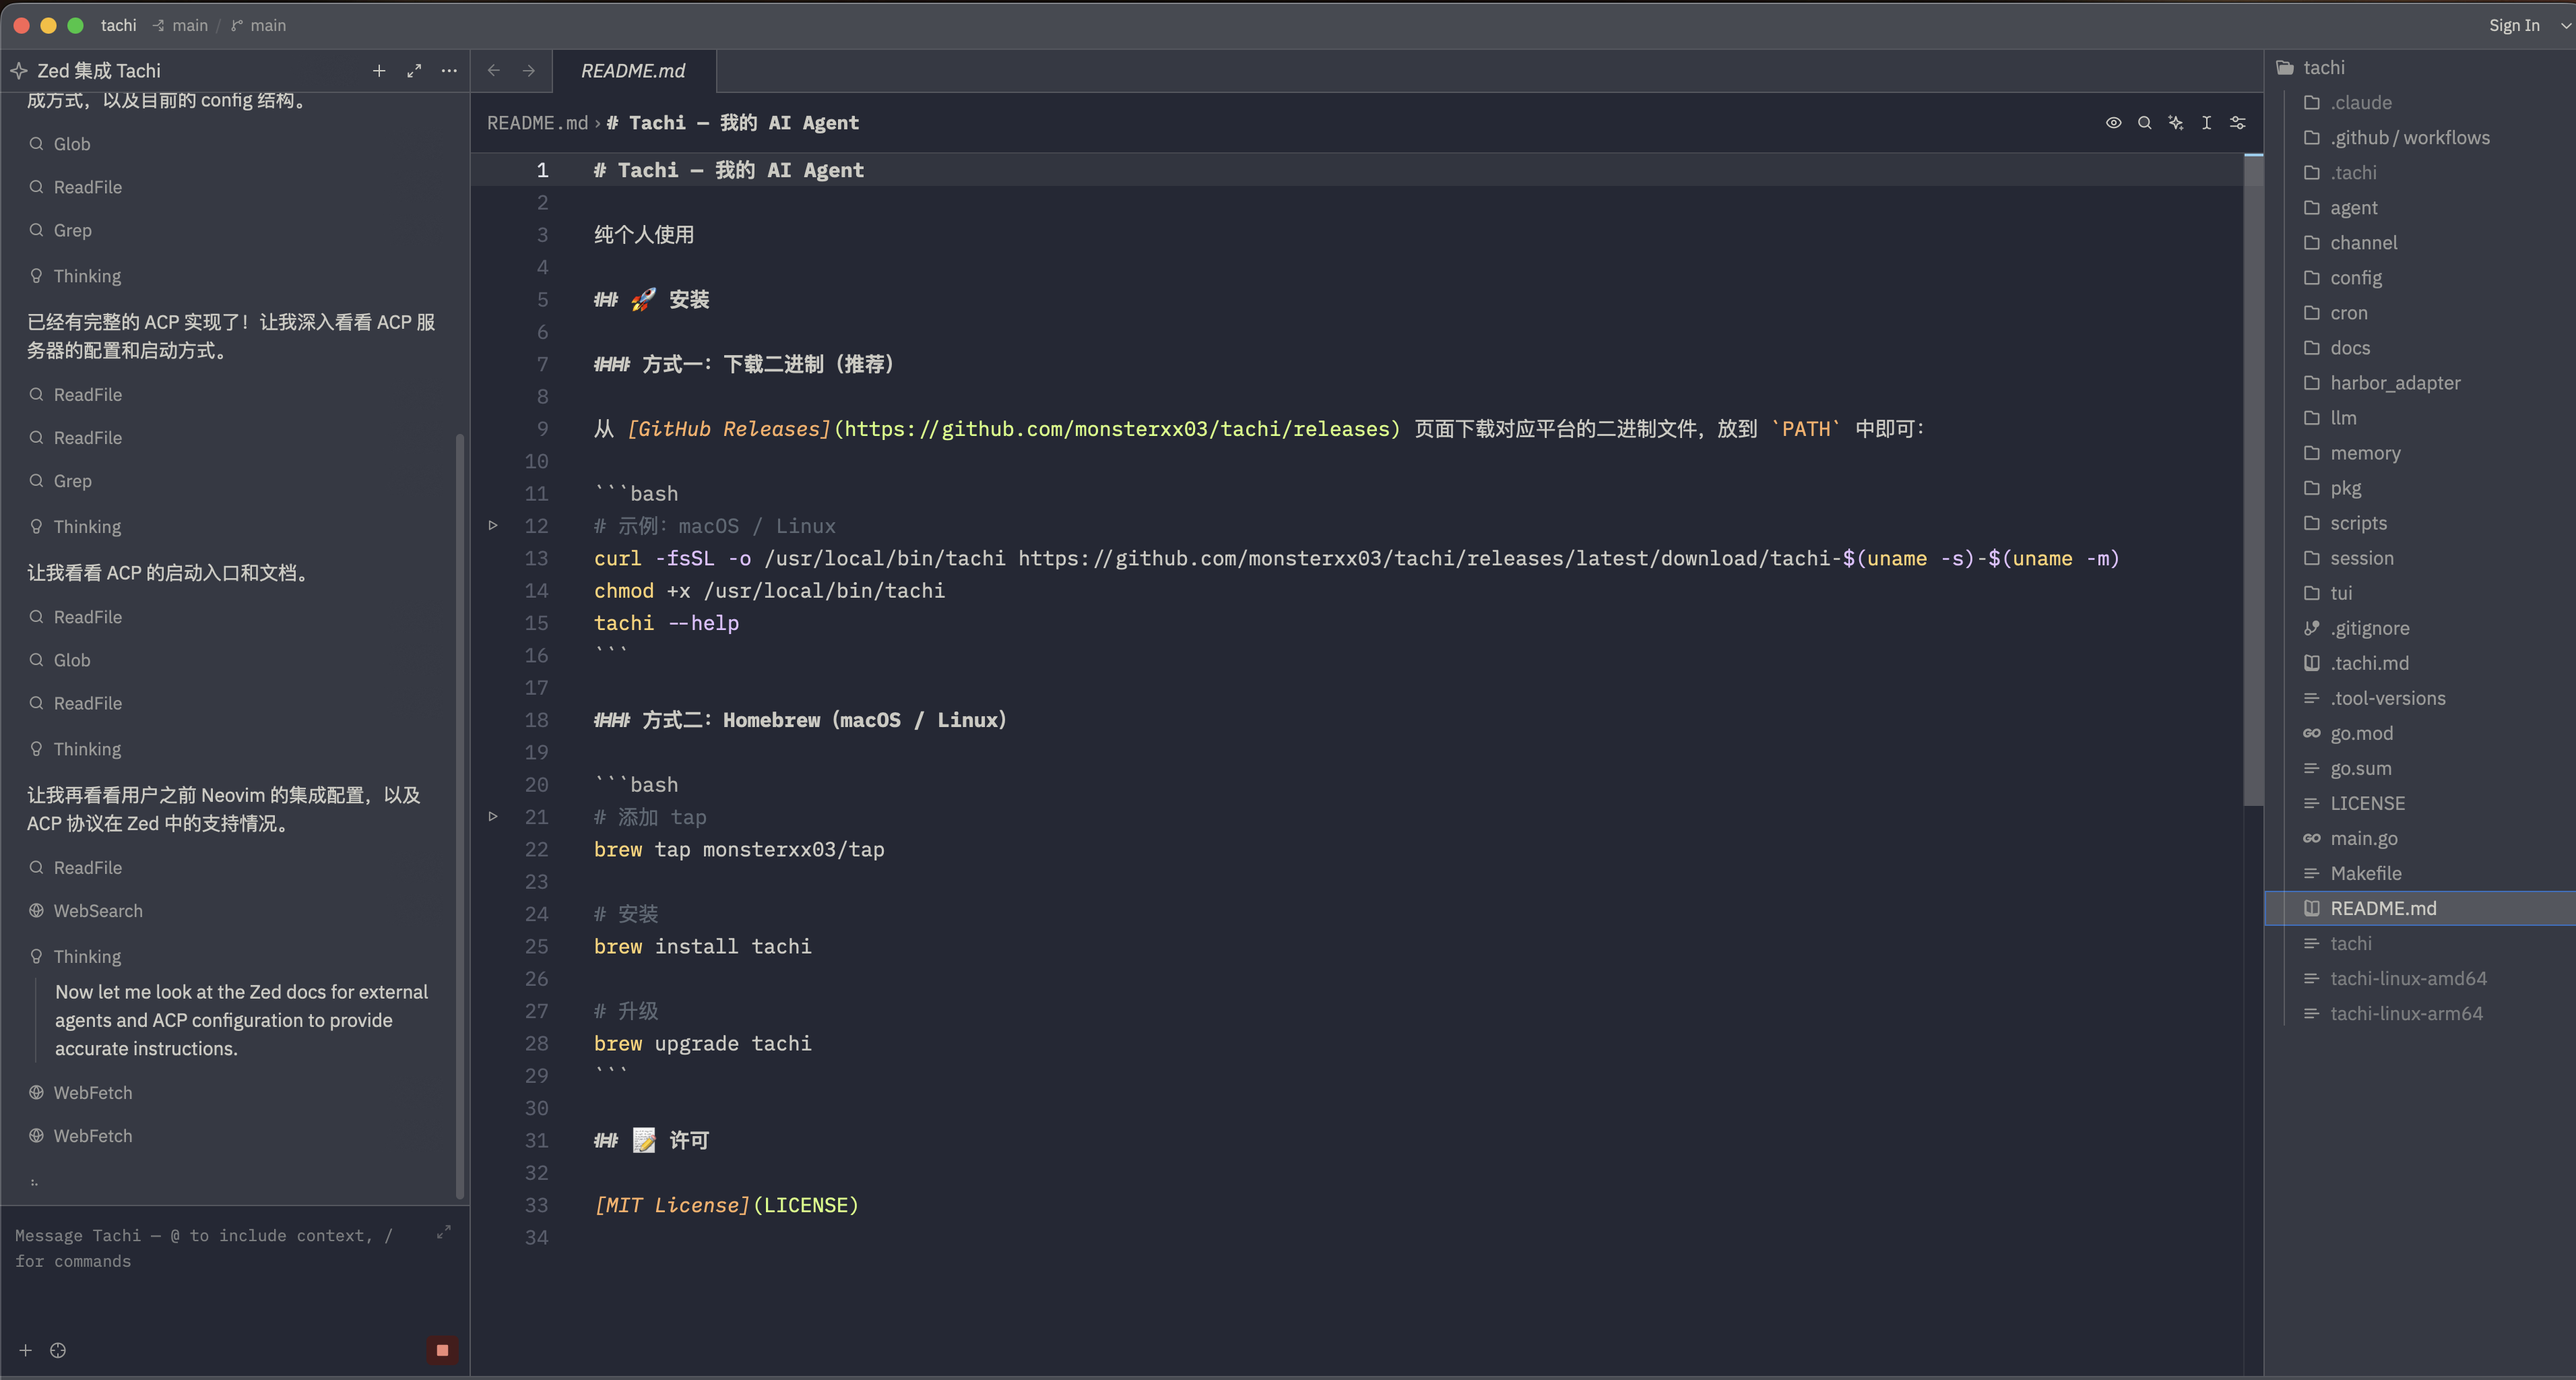This screenshot has height=1380, width=2576.
Task: Navigate forward in editor history
Action: point(529,71)
